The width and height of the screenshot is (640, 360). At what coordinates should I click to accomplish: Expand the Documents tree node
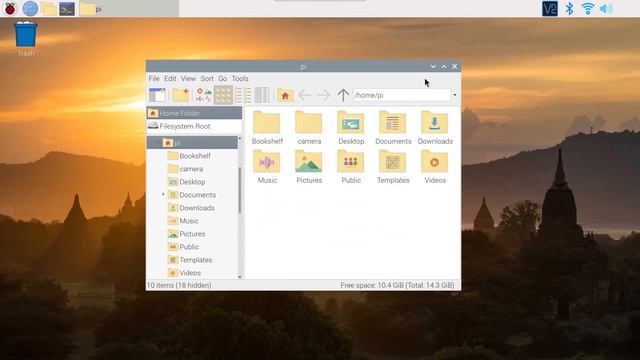(x=163, y=195)
